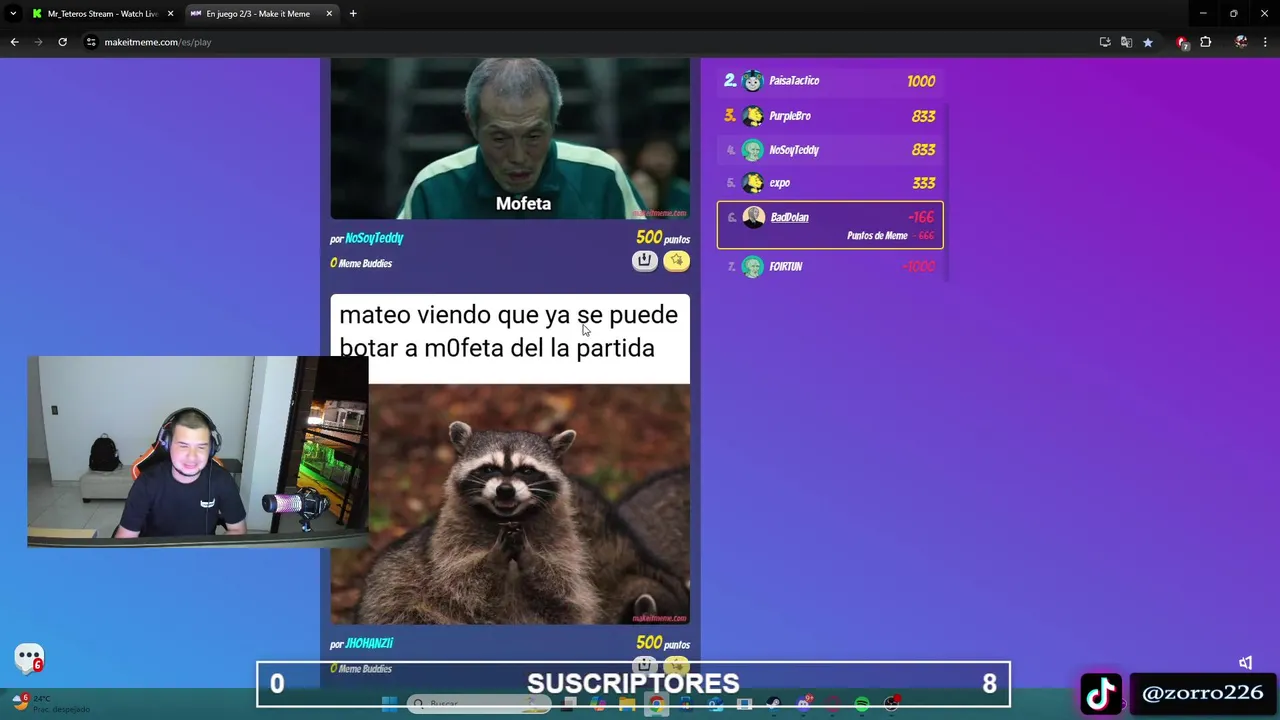Image resolution: width=1280 pixels, height=720 pixels.
Task: Click the Mofeta meme image
Action: pyautogui.click(x=510, y=139)
